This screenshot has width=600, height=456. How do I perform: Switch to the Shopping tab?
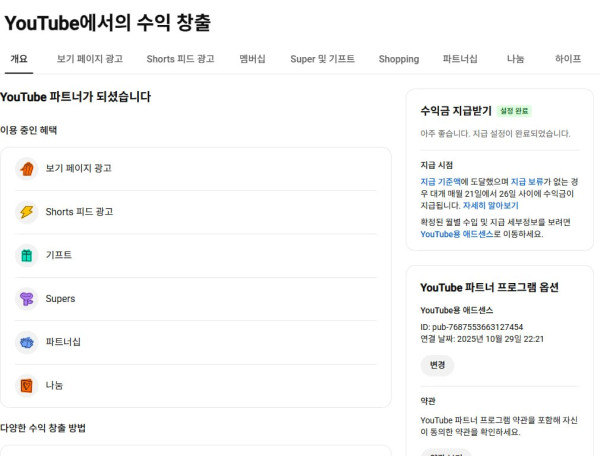(399, 59)
